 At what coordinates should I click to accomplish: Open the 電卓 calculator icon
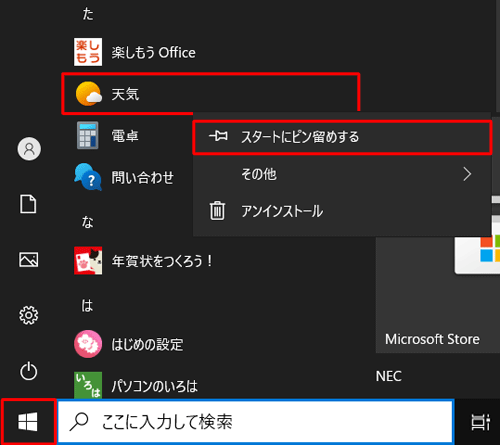pos(88,135)
